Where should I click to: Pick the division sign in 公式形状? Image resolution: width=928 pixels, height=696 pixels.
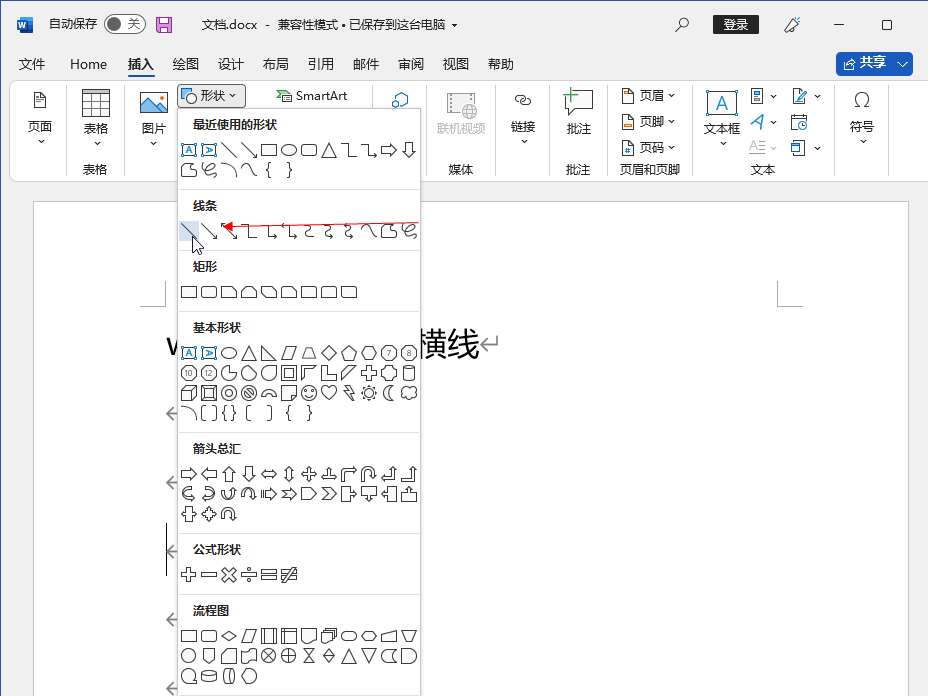click(249, 575)
